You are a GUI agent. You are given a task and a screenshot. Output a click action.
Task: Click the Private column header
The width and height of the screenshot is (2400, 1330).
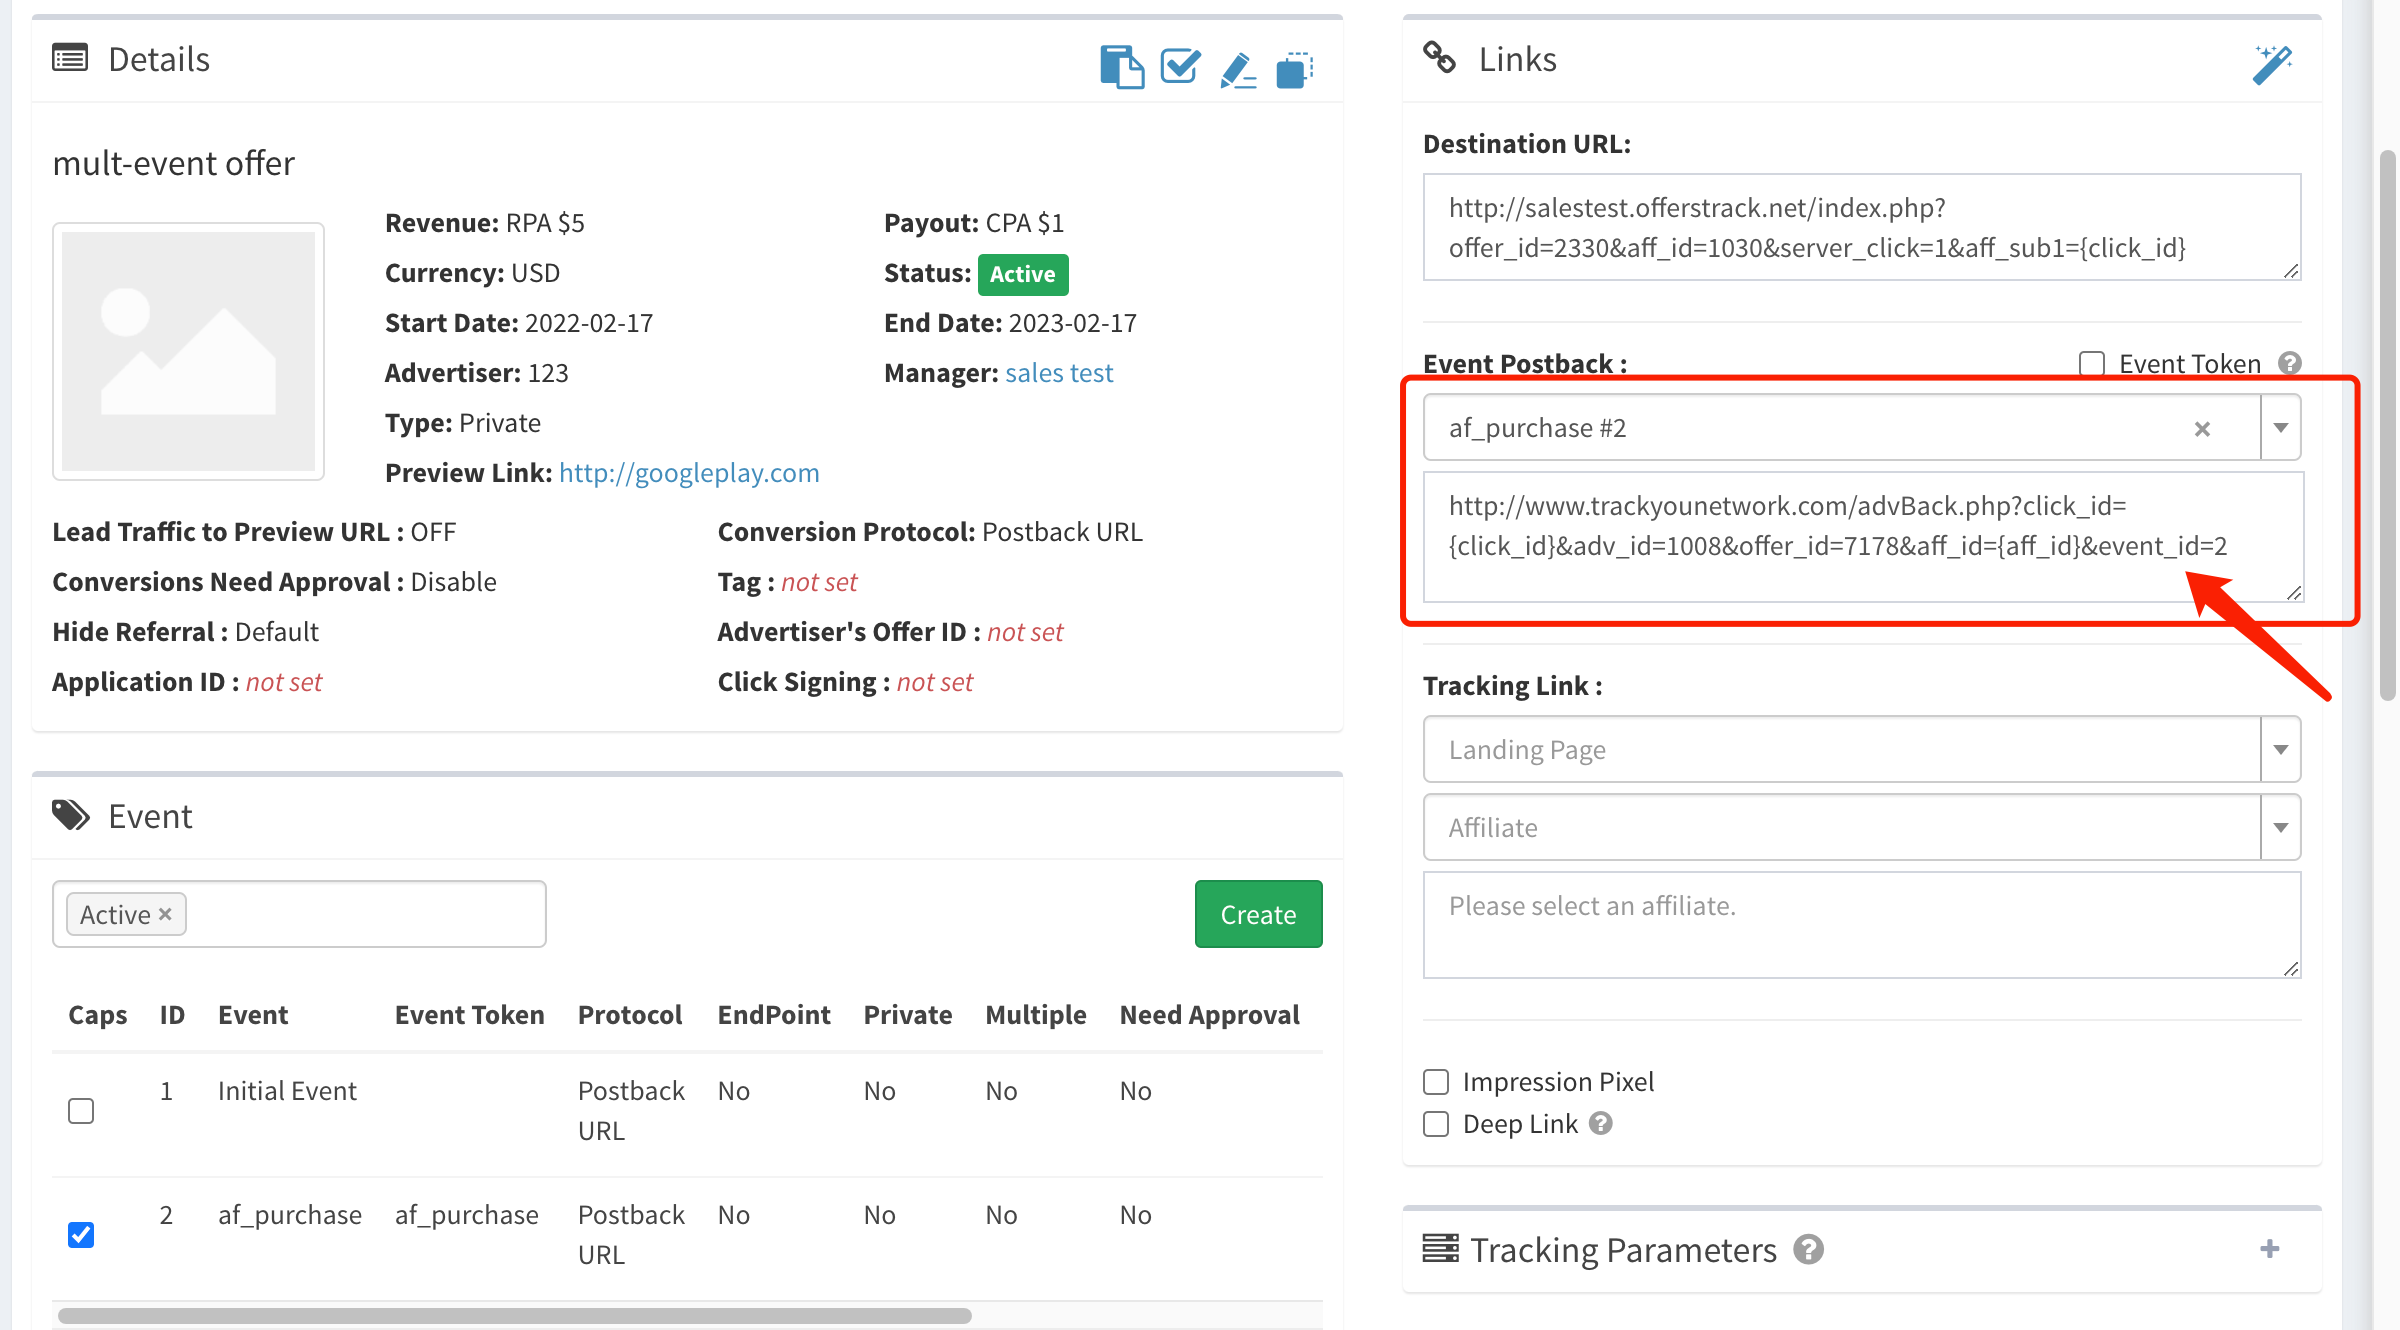(x=908, y=1015)
